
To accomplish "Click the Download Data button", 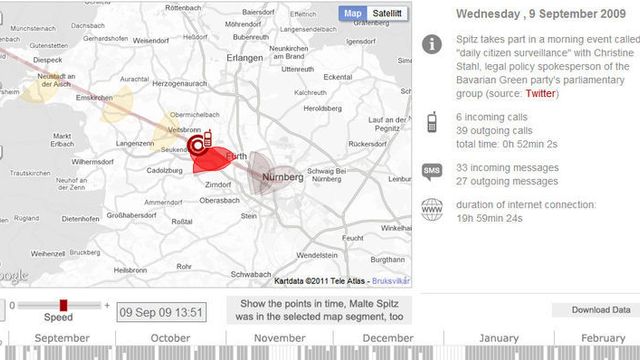I will point(601,310).
